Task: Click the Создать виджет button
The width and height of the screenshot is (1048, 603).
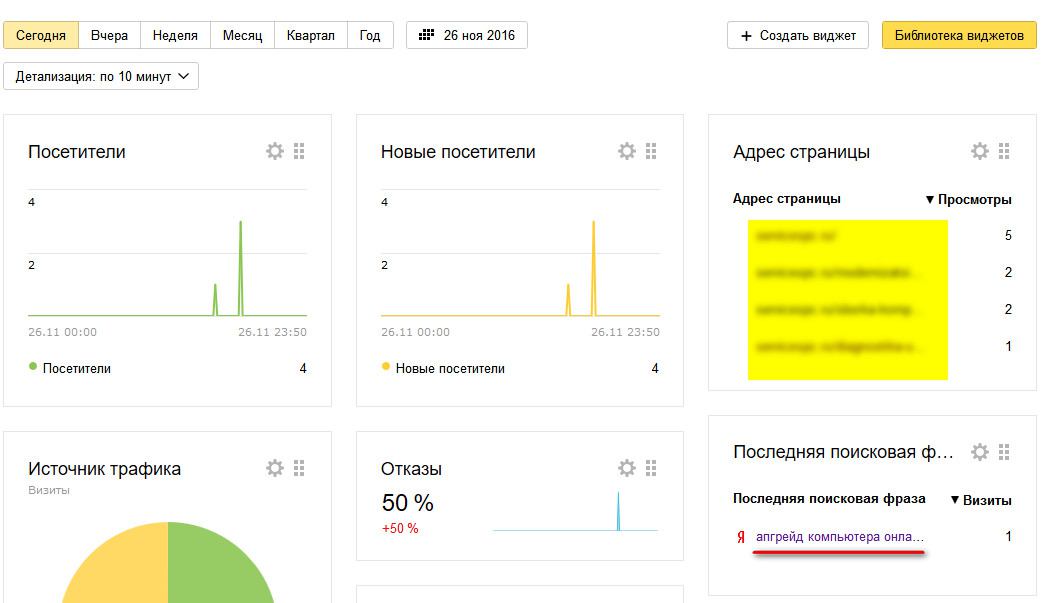Action: [798, 35]
